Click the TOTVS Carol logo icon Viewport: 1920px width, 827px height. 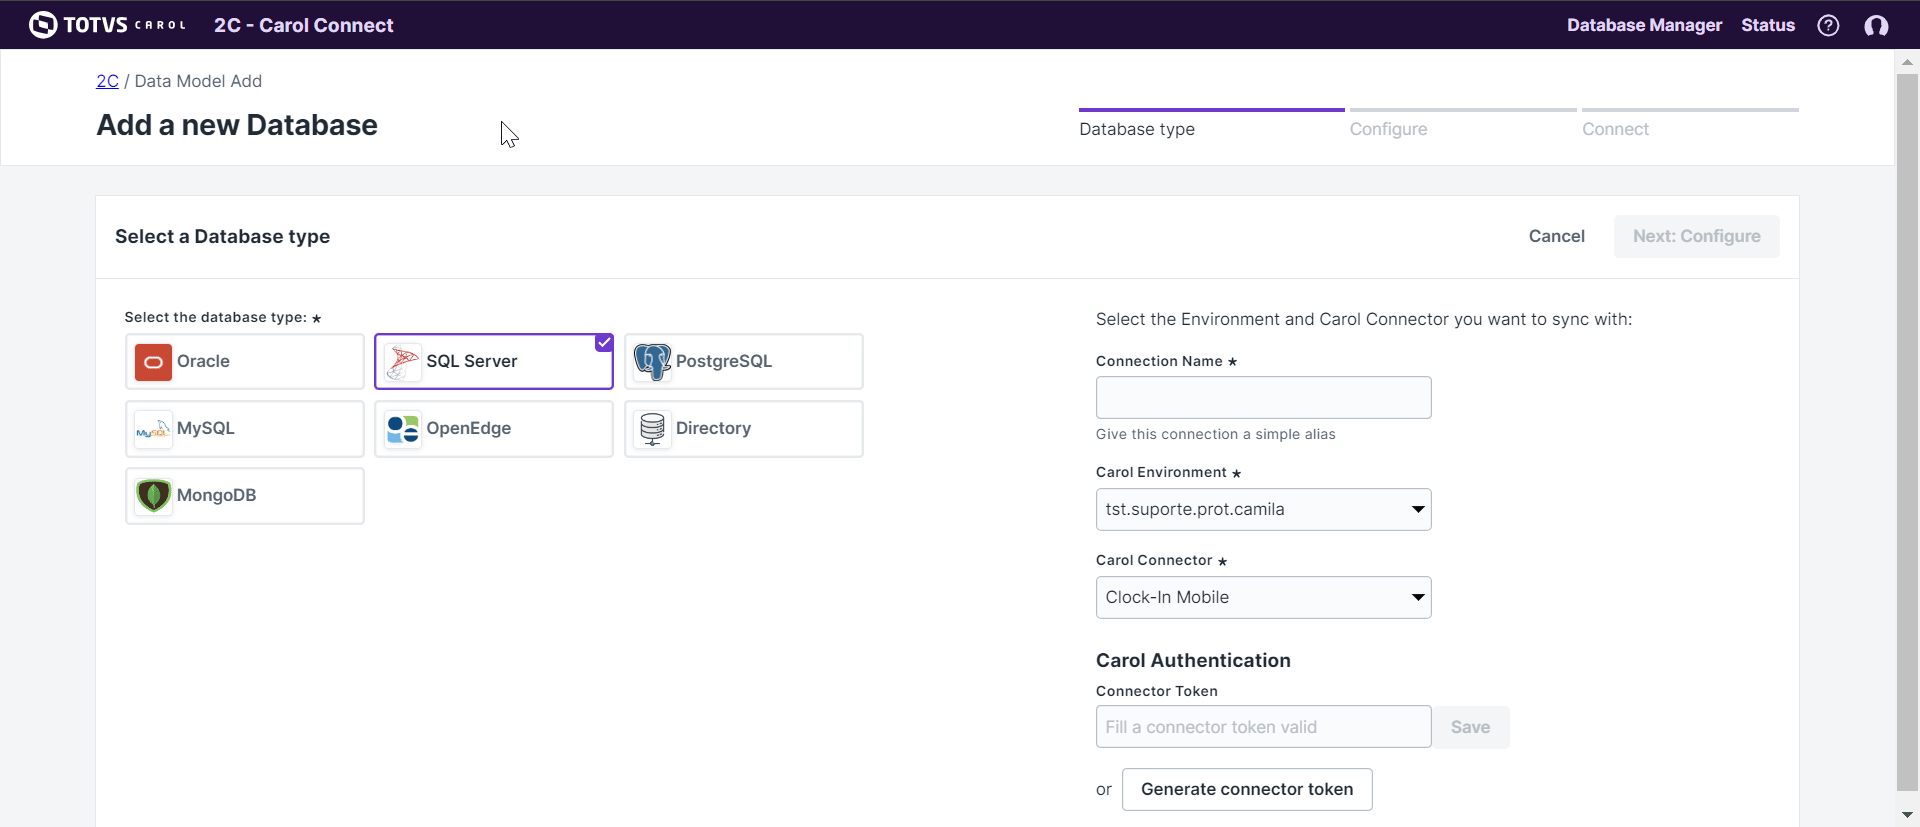tap(43, 25)
